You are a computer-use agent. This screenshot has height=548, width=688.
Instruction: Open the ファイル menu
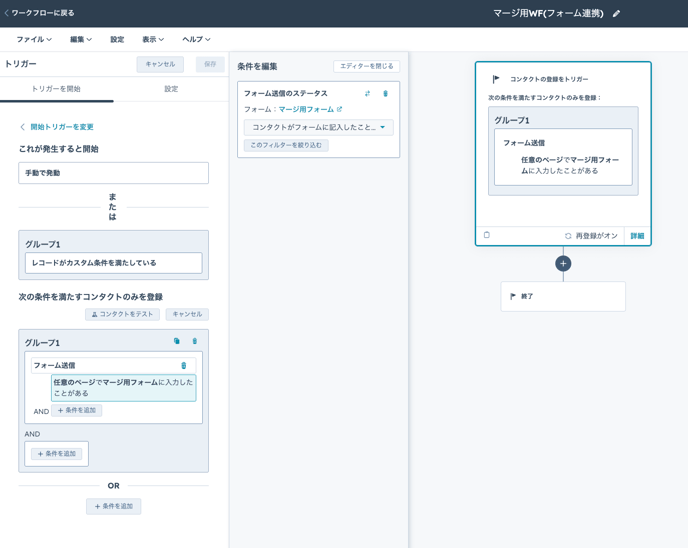pyautogui.click(x=34, y=40)
